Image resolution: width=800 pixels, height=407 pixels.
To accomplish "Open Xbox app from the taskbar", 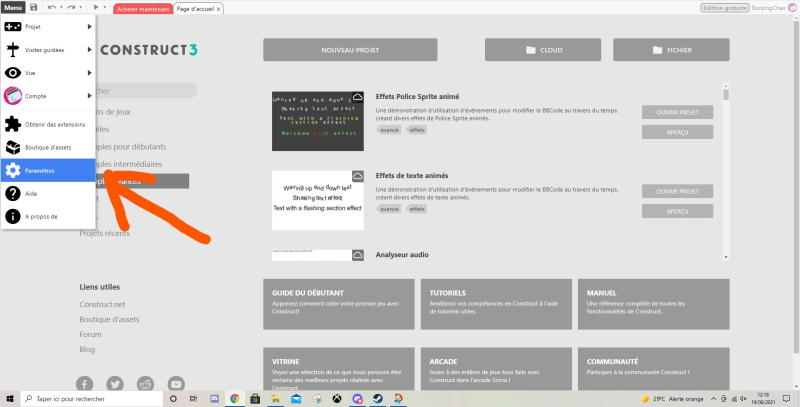I will [x=337, y=399].
